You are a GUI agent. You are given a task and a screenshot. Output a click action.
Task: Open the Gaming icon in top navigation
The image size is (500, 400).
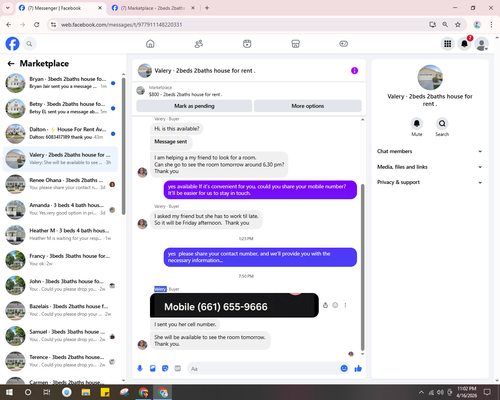344,44
